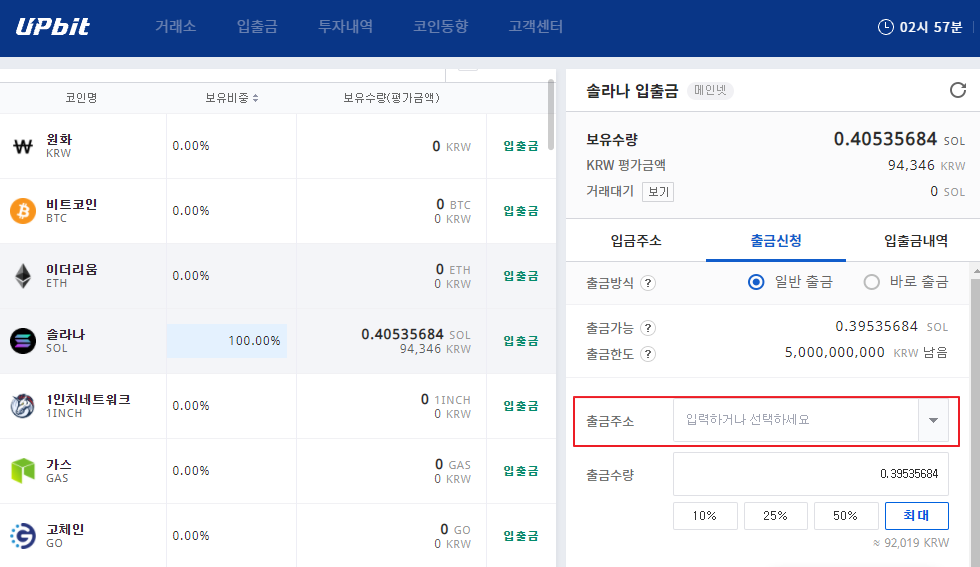Screen dimensions: 980x567
Task: Click the 02시 57분 time display
Action: pos(931,27)
